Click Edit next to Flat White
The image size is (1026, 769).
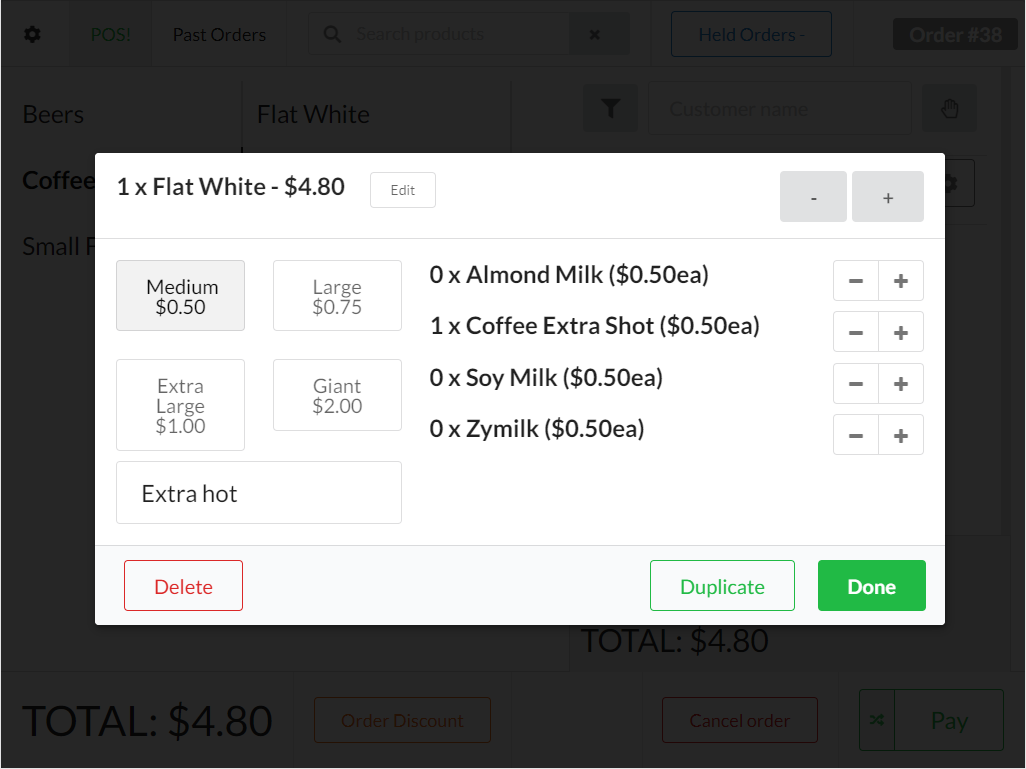click(x=403, y=190)
